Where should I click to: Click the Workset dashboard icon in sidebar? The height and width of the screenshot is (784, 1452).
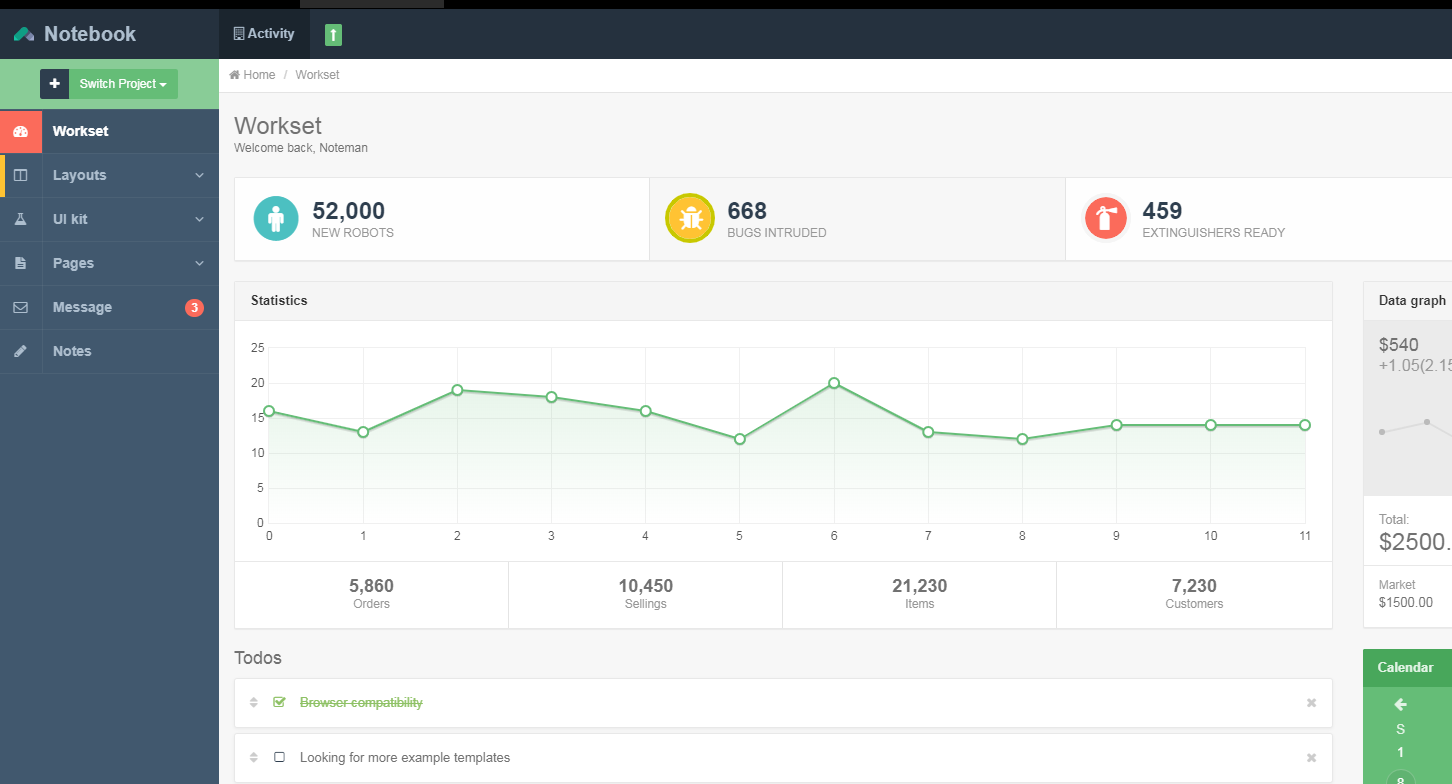pyautogui.click(x=21, y=132)
